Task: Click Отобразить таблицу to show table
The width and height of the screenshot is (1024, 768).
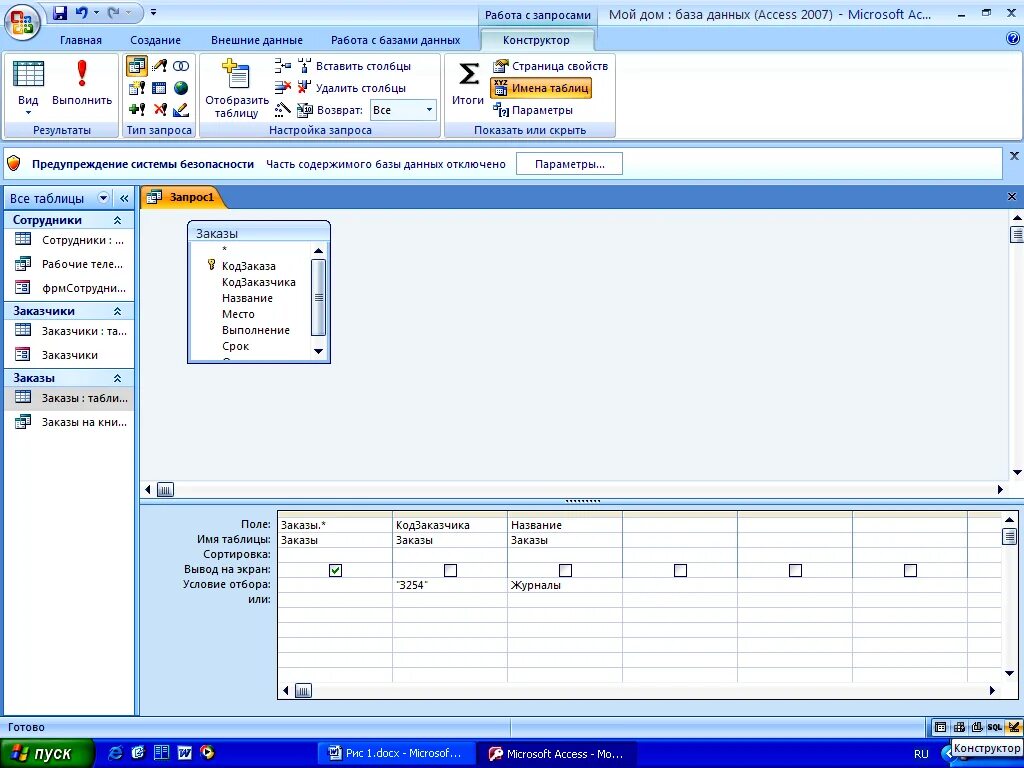Action: point(236,88)
